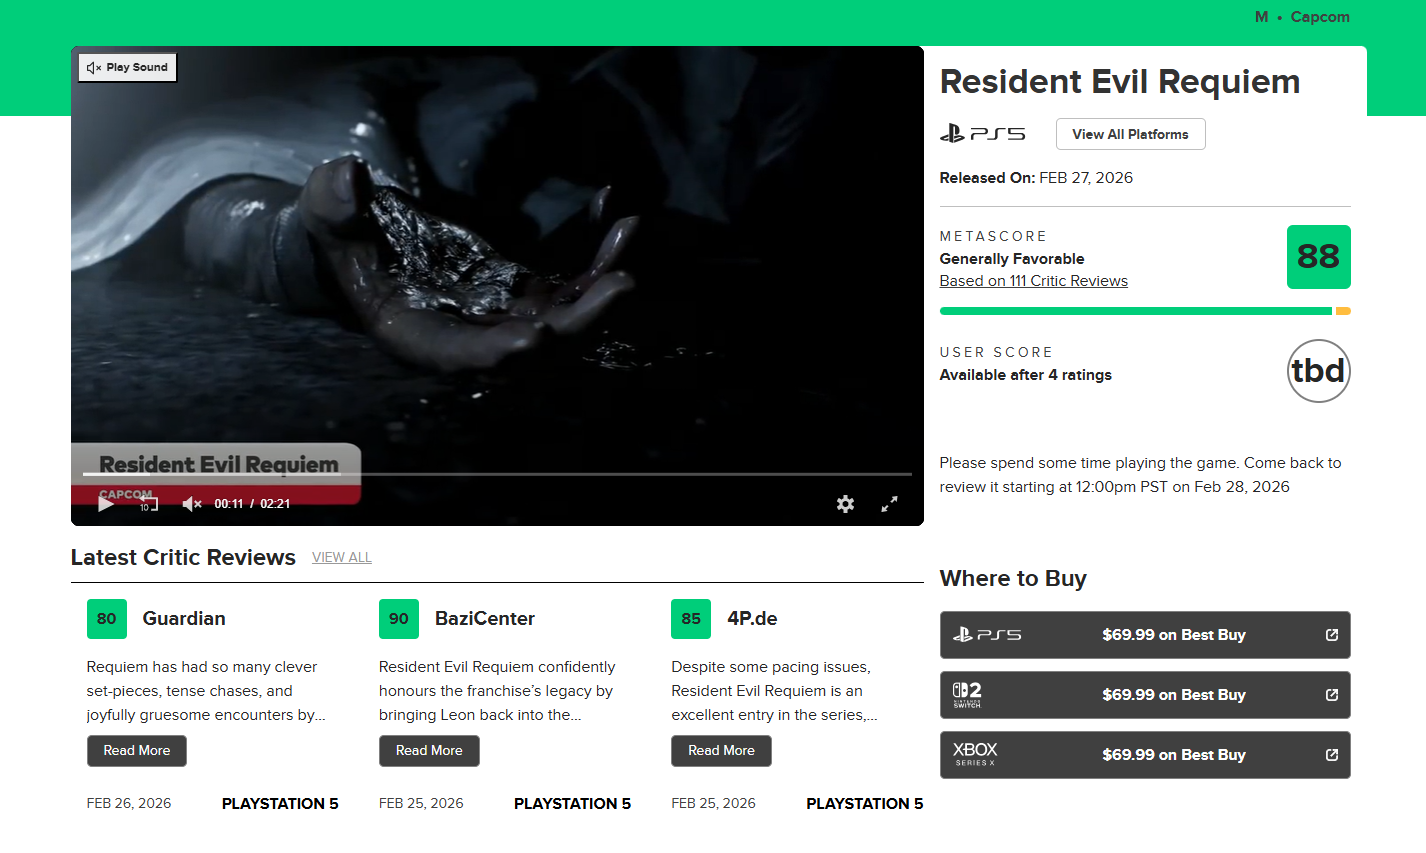Open Based on 111 Critic Reviews link
This screenshot has width=1426, height=853.
pos(1033,280)
